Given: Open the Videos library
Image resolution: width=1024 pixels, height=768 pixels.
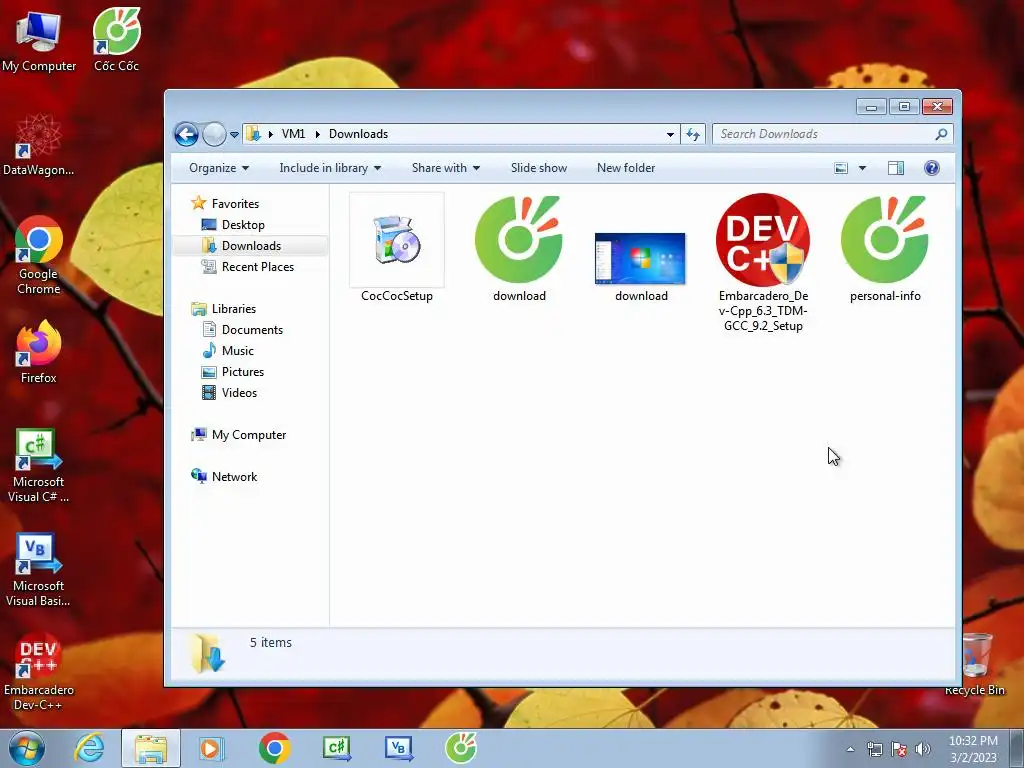Looking at the screenshot, I should click(x=229, y=392).
